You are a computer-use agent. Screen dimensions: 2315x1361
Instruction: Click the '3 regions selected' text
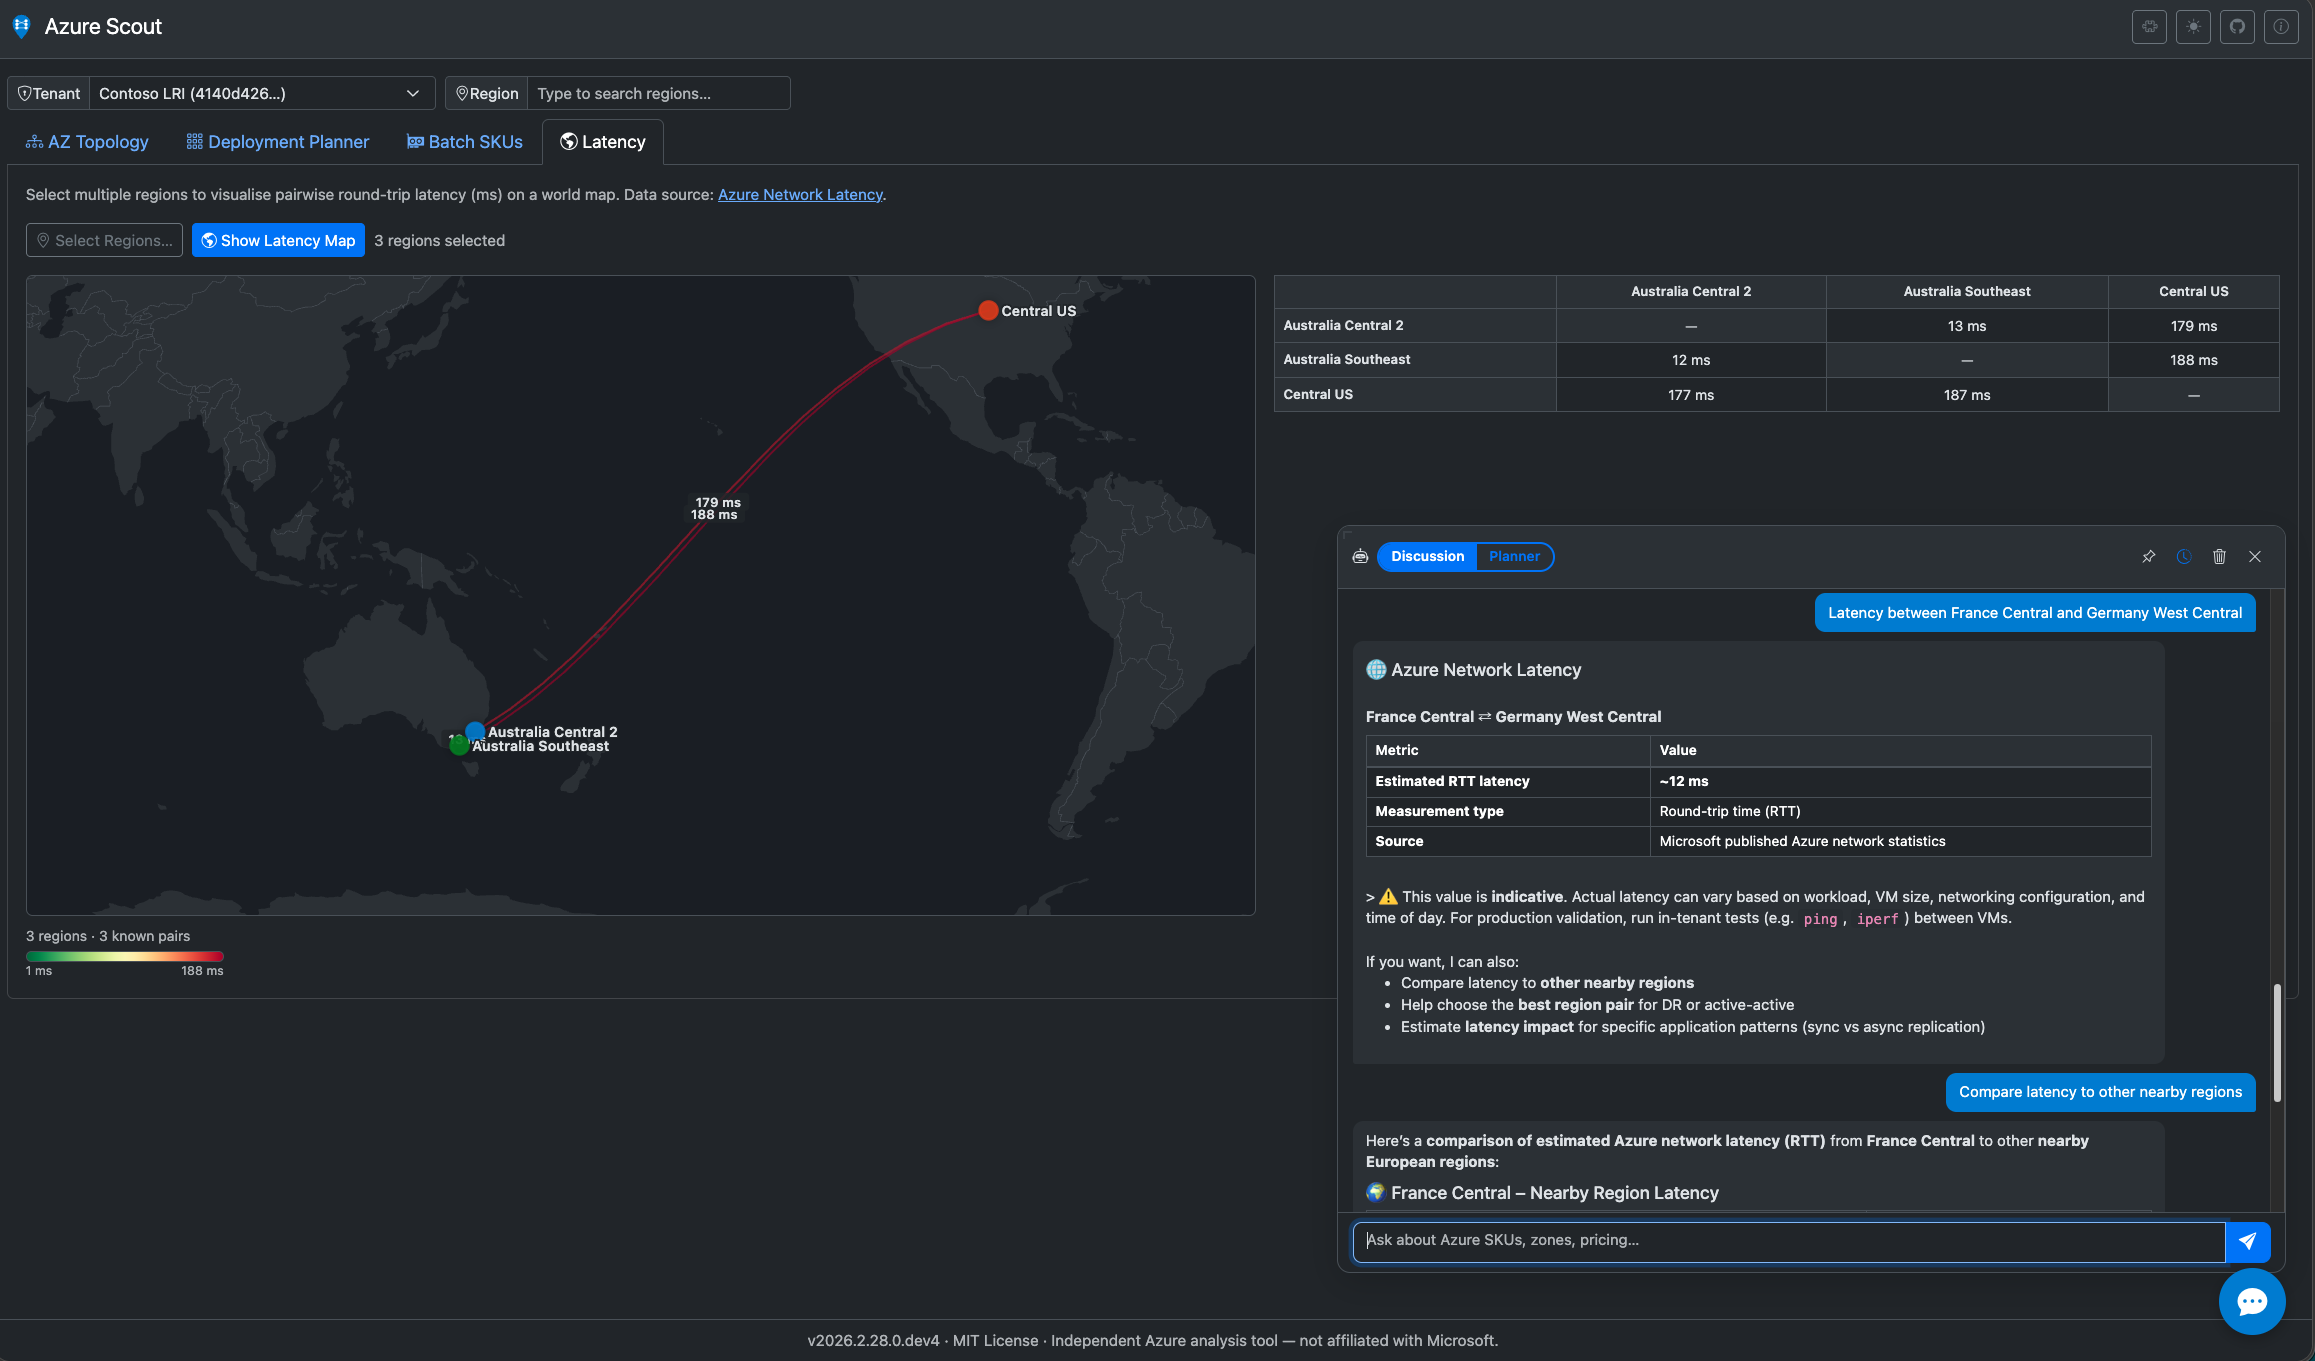pyautogui.click(x=440, y=241)
